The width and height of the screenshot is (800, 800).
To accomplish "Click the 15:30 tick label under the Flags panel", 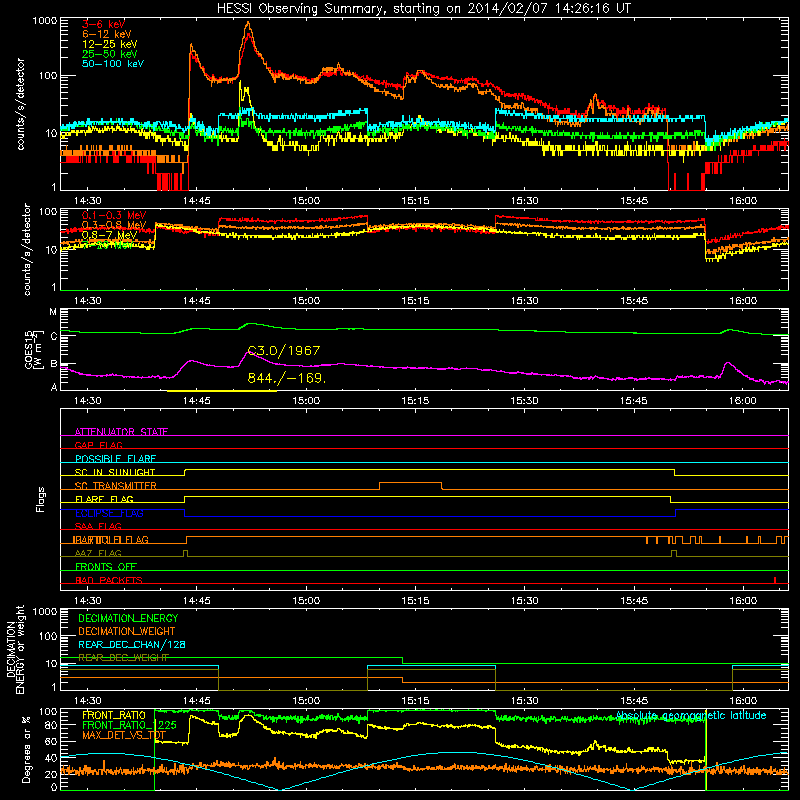I will coord(524,601).
